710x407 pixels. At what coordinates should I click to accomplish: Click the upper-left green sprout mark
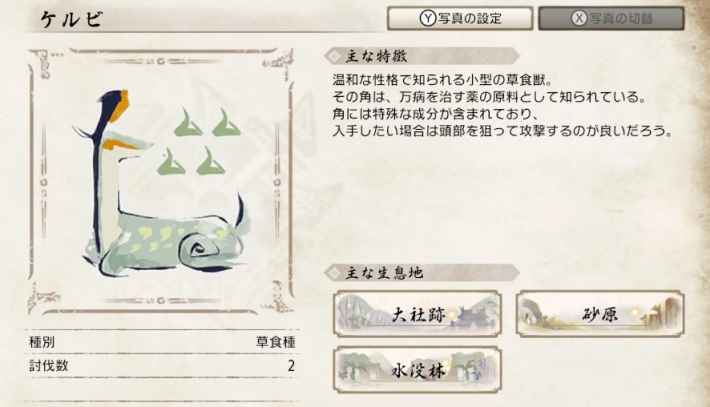(x=188, y=122)
